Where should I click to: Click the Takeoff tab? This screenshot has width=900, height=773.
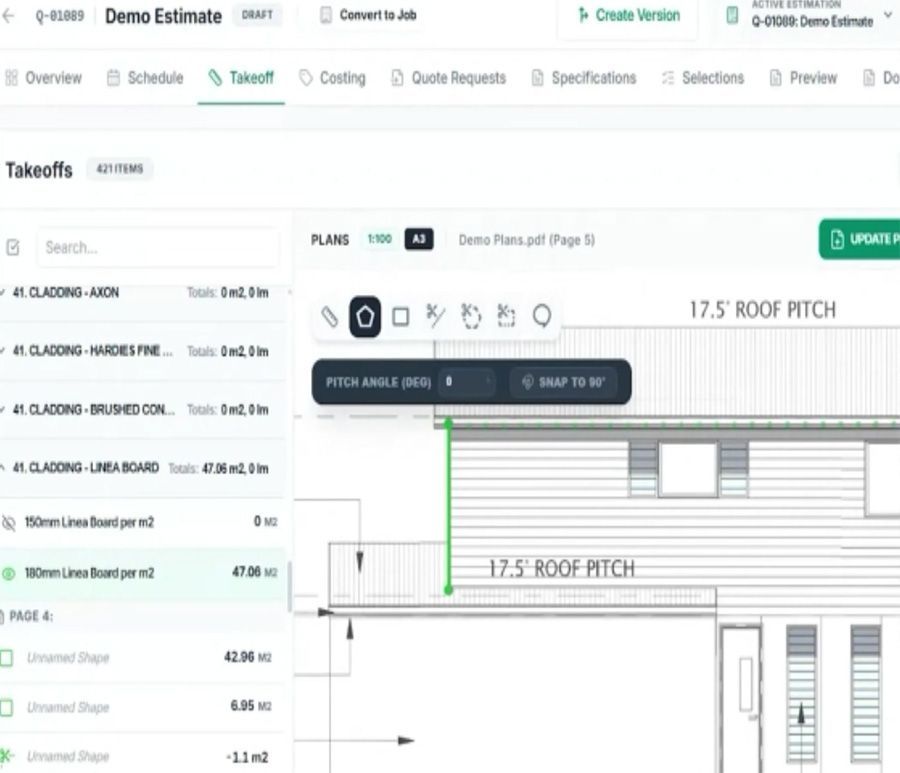pos(241,78)
